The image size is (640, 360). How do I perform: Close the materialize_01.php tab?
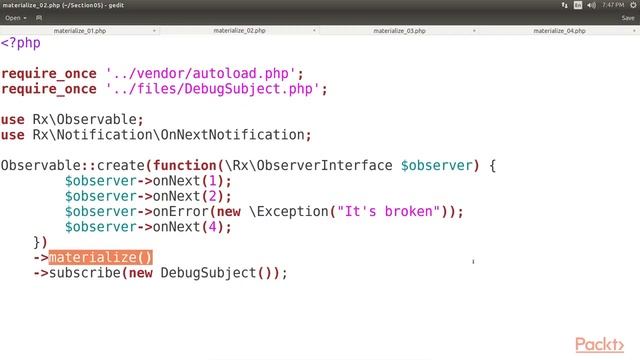pos(154,31)
